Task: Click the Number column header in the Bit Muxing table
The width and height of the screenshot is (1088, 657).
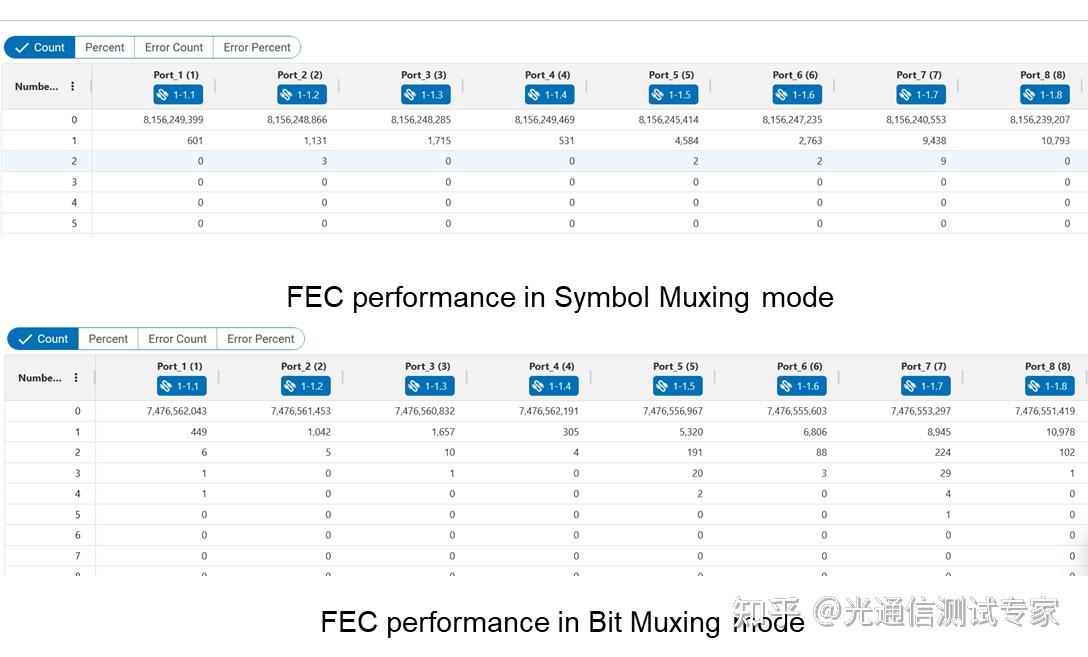Action: [x=40, y=378]
